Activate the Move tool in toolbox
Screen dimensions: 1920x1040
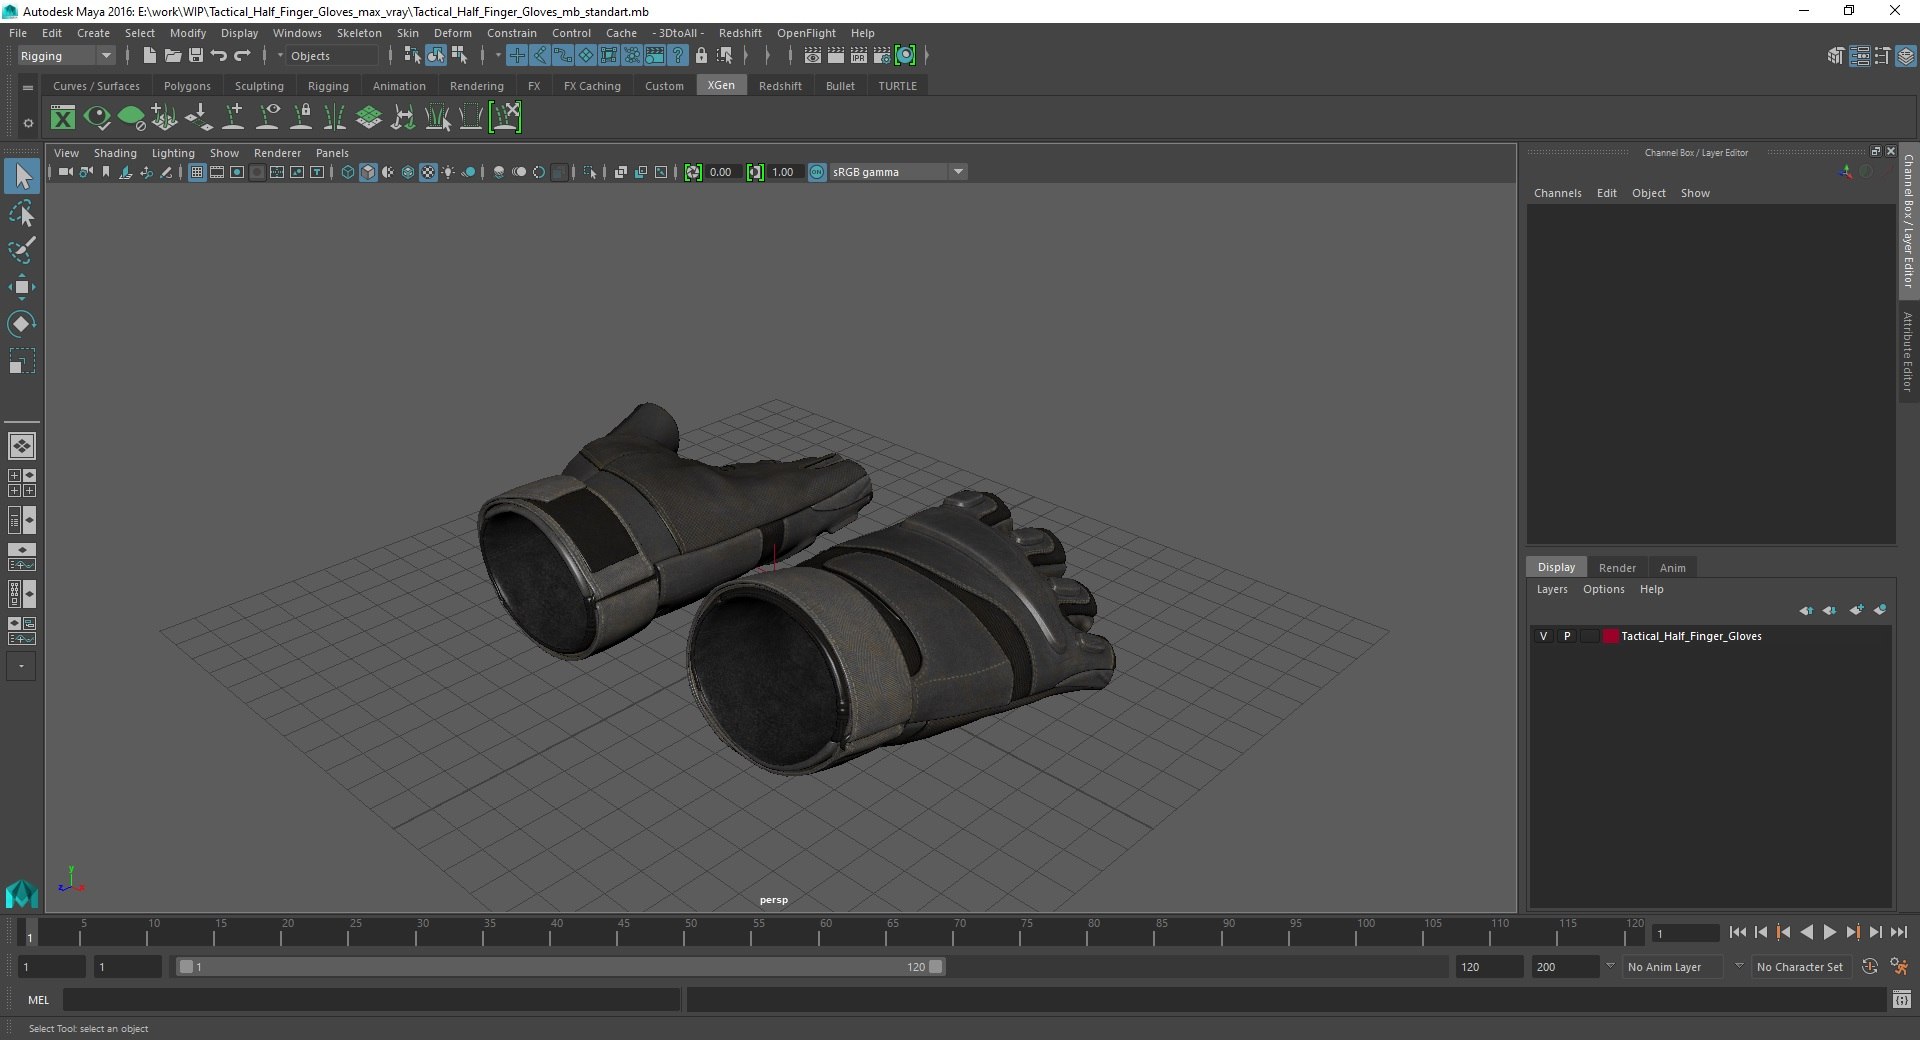22,287
